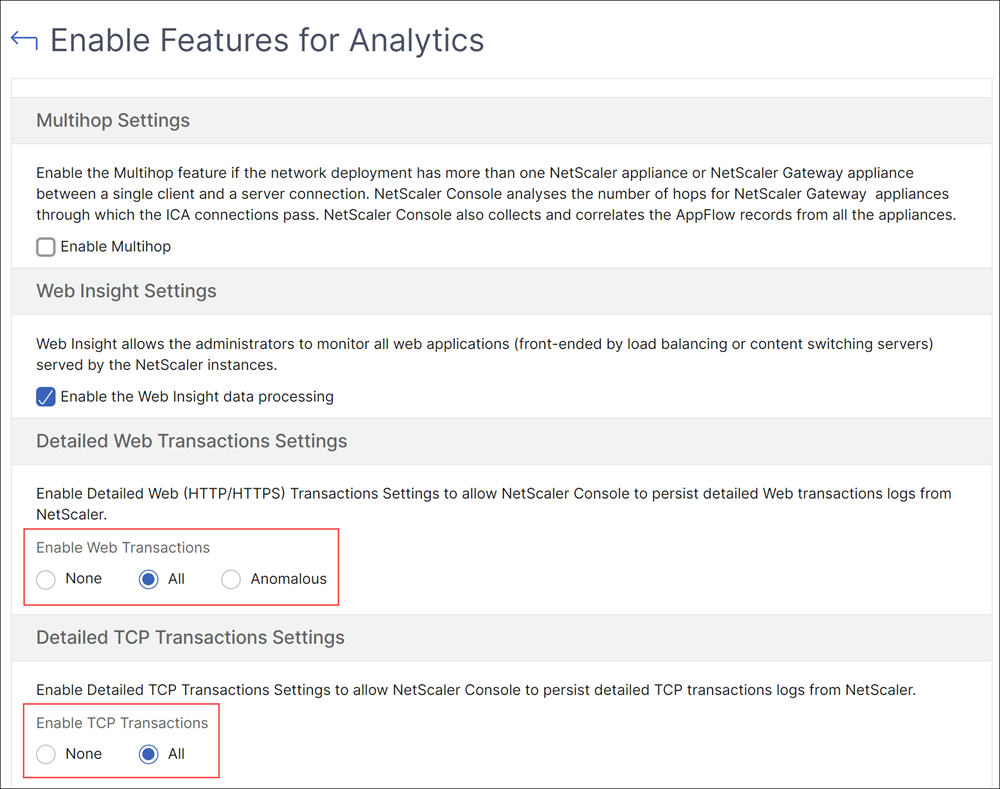Click the Multihop Settings section header
The height and width of the screenshot is (789, 1000).
click(113, 121)
